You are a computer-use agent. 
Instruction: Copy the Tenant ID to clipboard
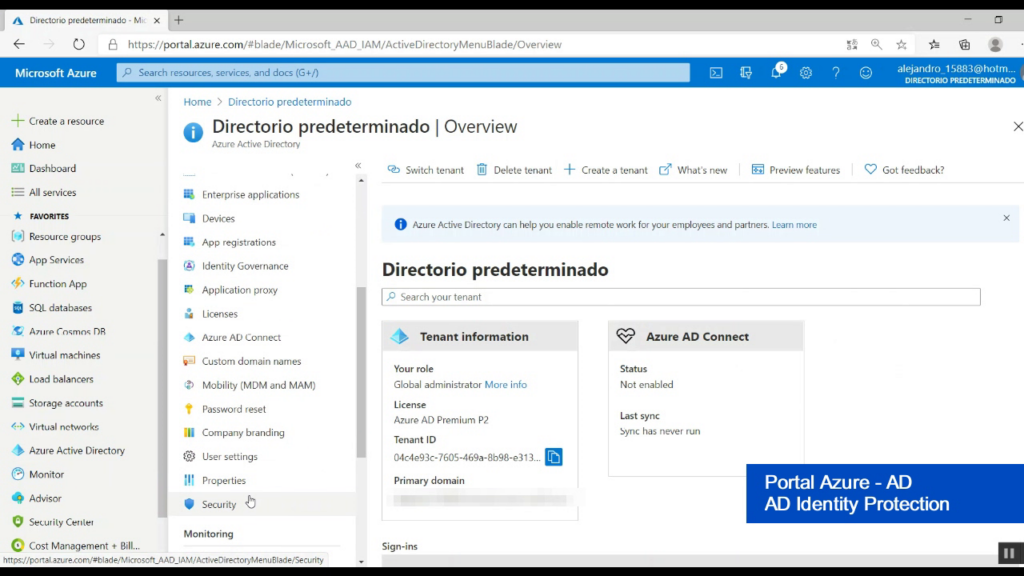pos(554,457)
